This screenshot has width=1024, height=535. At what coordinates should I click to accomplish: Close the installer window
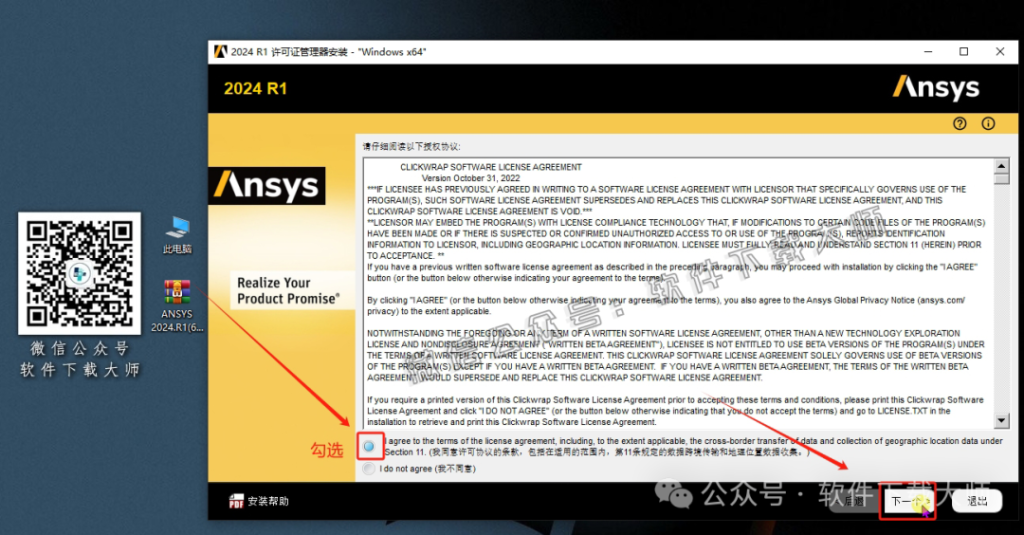pos(1000,52)
